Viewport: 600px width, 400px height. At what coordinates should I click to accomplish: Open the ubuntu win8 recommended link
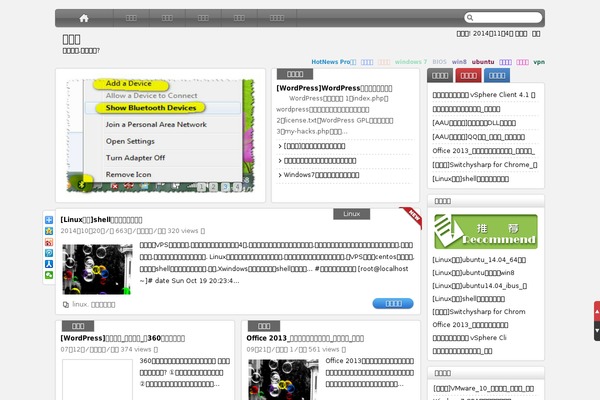[473, 273]
